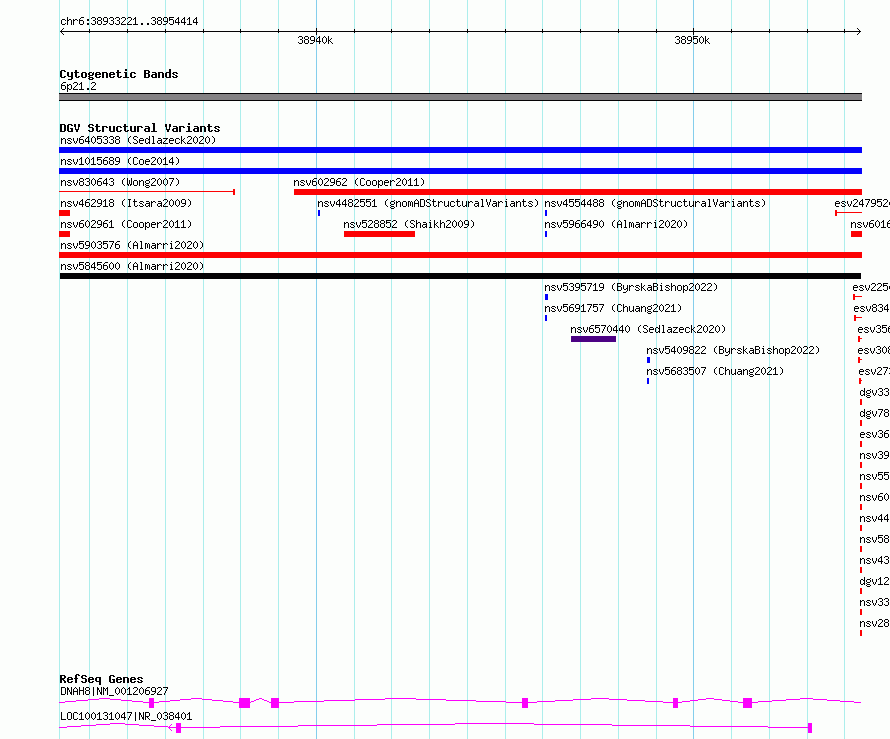Click the 6p21.2 cytogenetic band bar
890x739 pixels.
click(460, 97)
